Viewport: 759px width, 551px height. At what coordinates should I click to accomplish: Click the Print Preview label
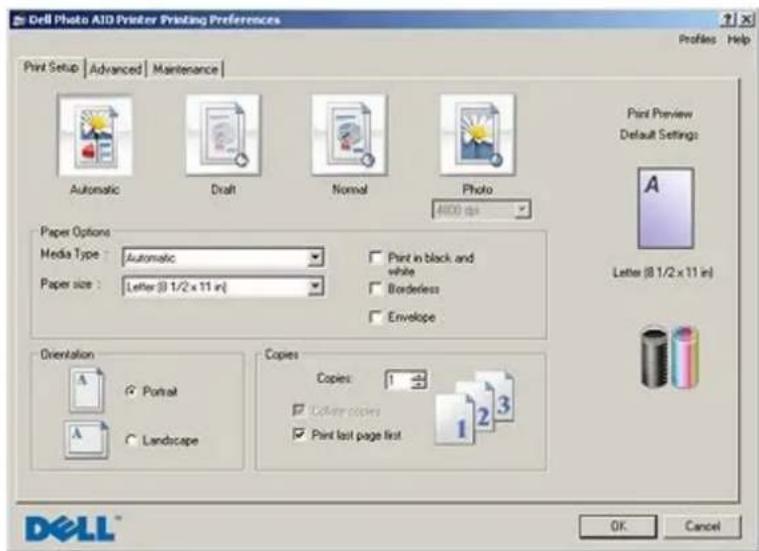660,114
